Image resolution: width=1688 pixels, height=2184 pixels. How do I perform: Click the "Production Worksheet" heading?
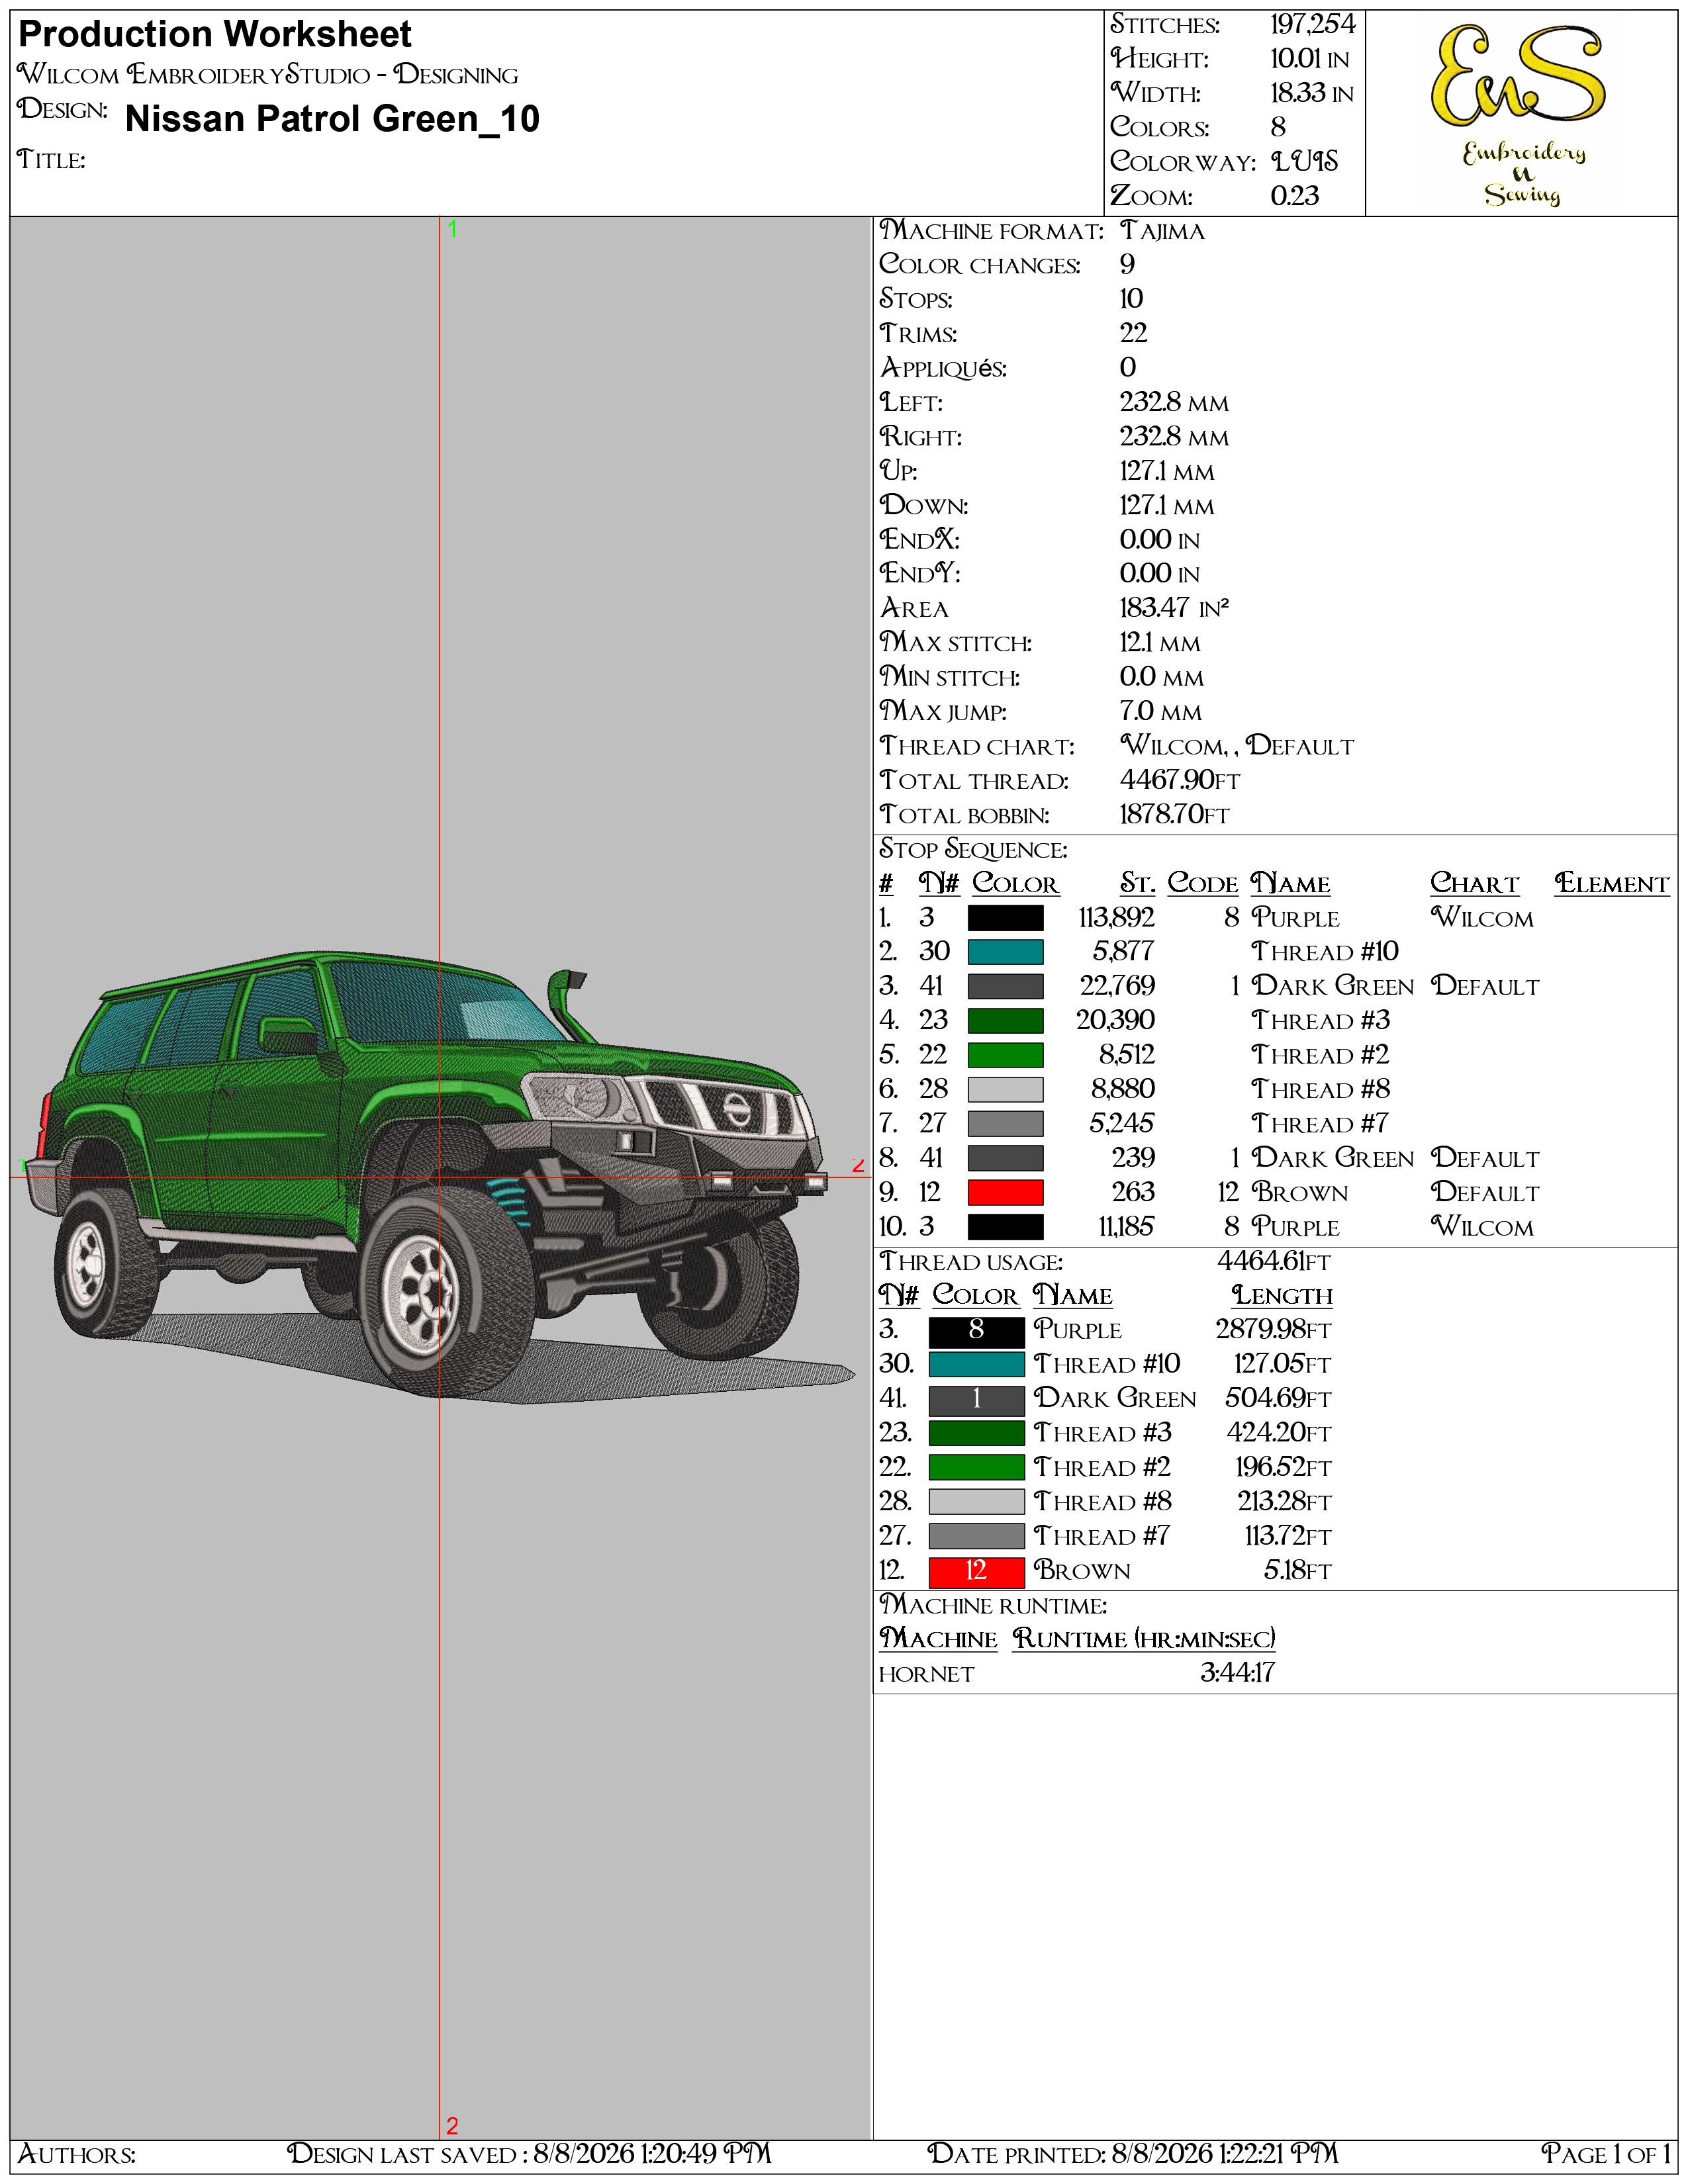(x=215, y=34)
